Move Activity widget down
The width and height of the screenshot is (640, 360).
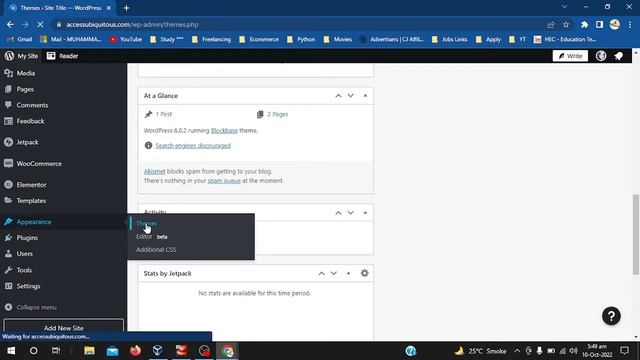tap(351, 213)
